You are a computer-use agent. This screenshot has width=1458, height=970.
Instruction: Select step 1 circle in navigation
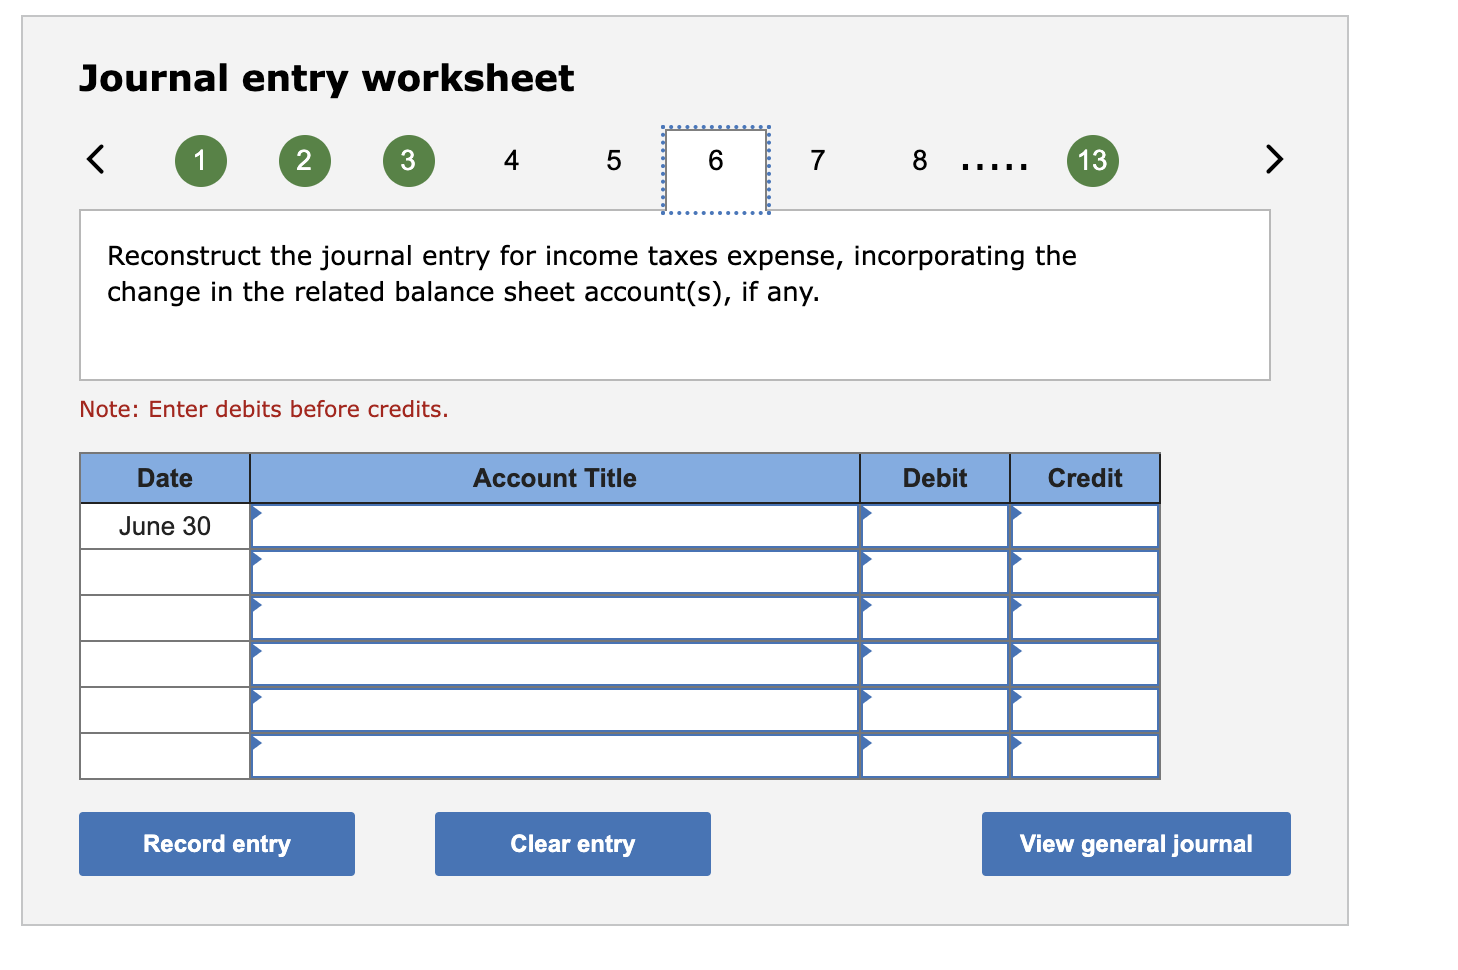[x=200, y=160]
